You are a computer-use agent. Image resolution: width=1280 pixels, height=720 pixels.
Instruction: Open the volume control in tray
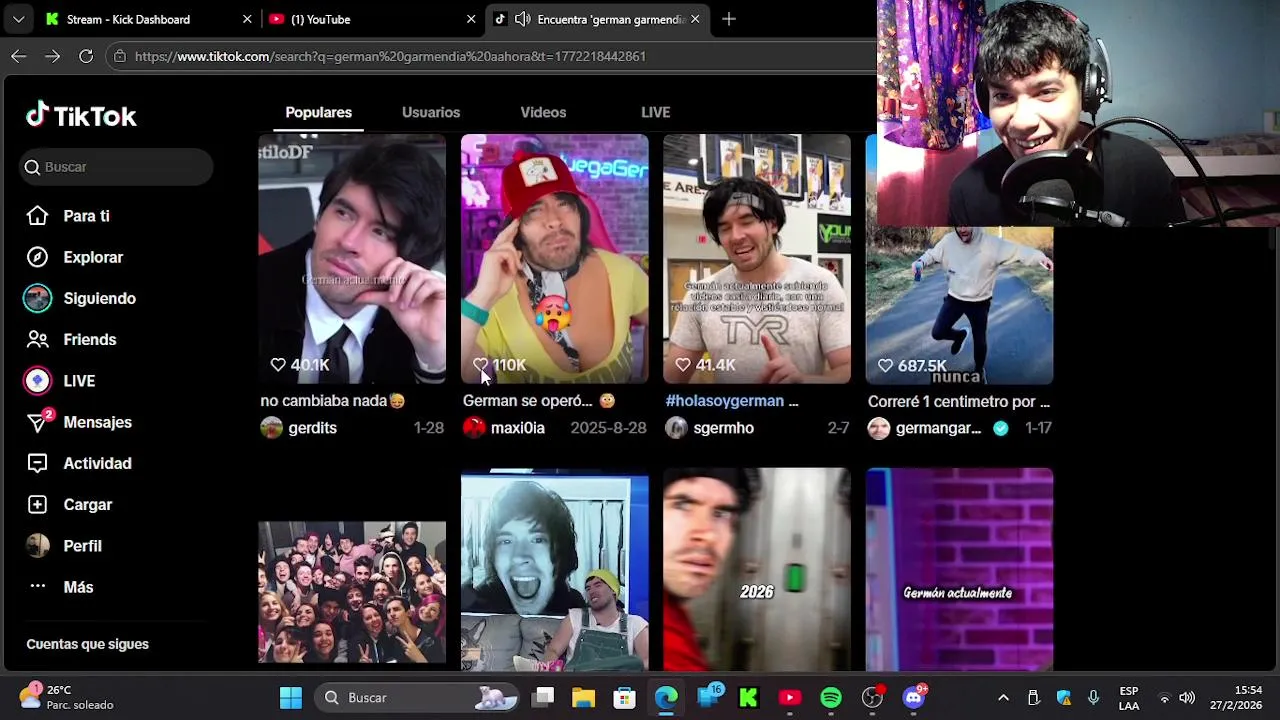pos(1187,698)
